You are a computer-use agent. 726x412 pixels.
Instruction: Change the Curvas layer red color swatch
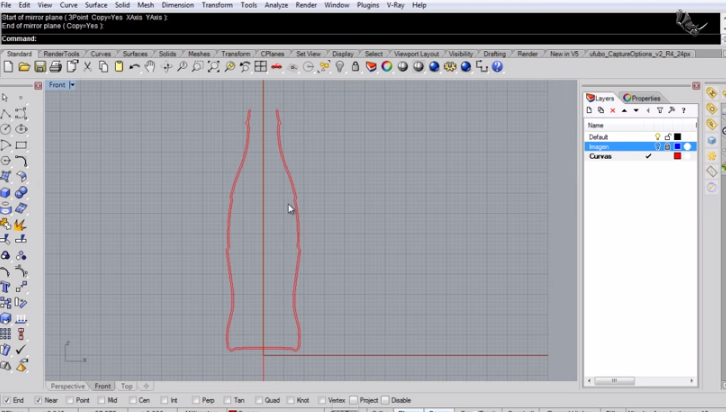677,156
